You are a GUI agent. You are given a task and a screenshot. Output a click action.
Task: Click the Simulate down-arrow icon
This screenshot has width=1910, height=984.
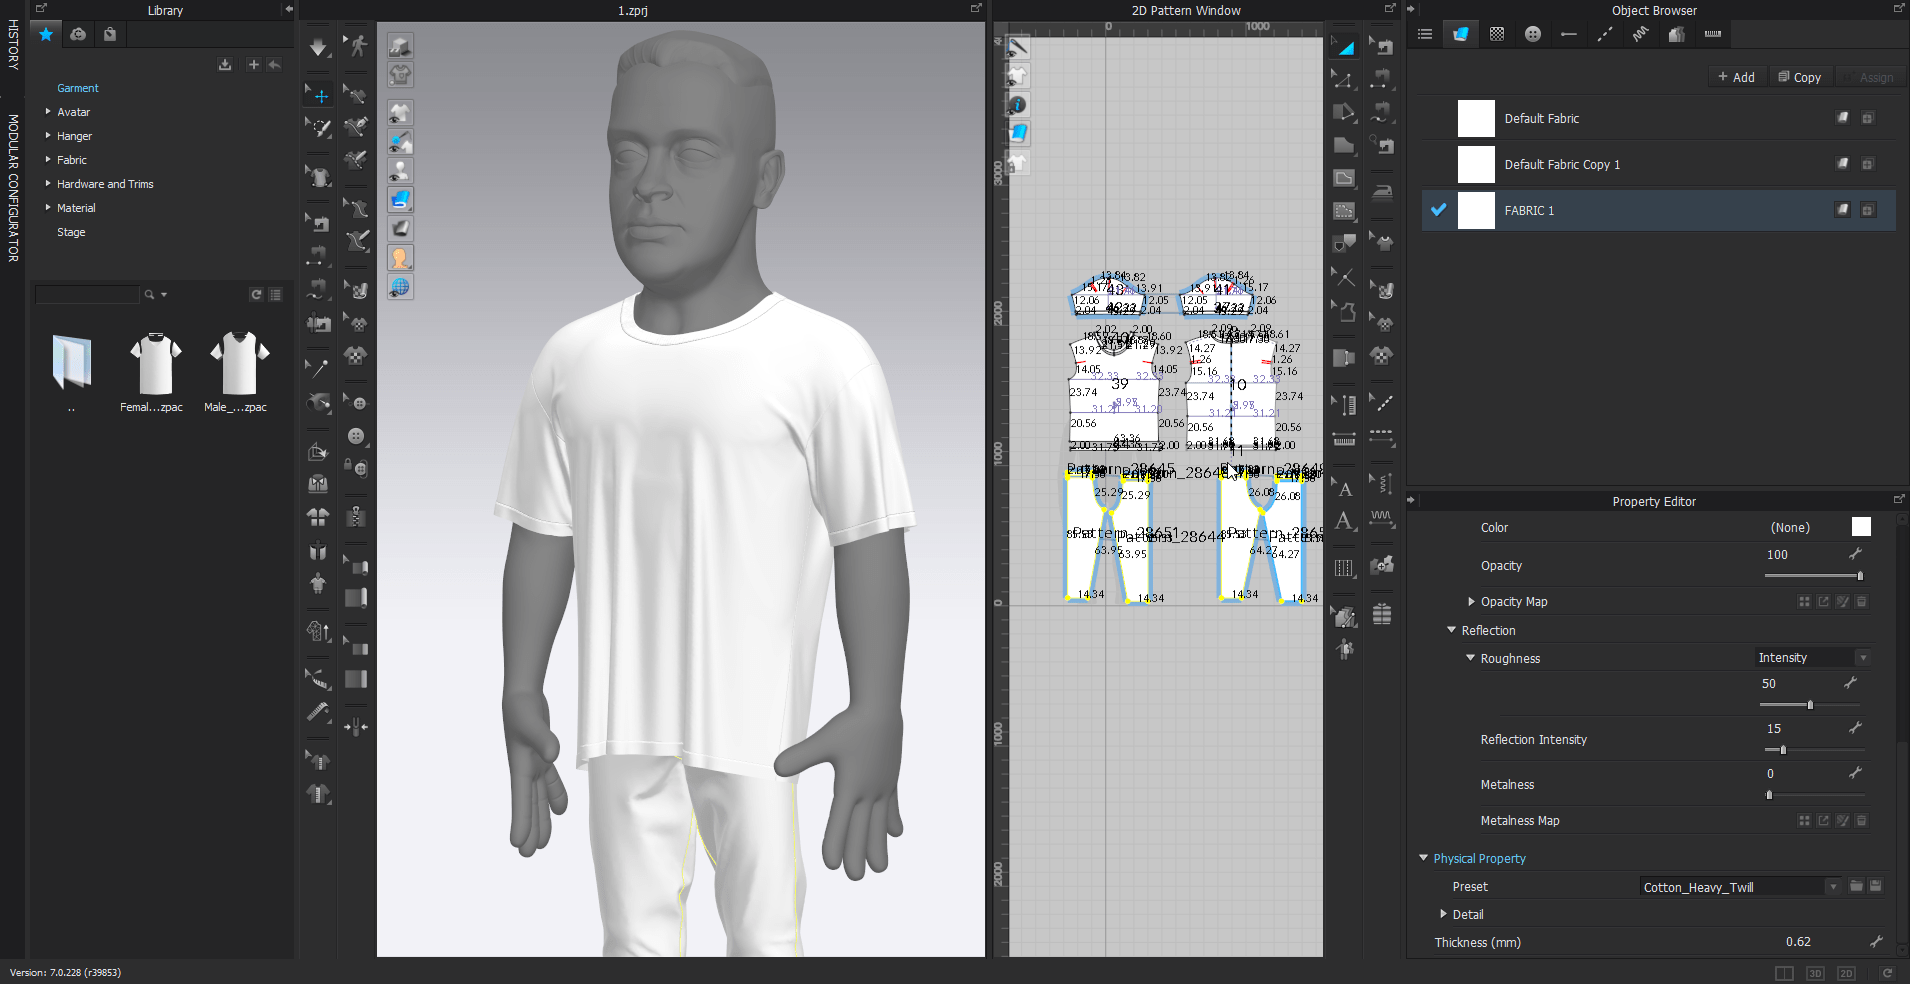[x=318, y=47]
